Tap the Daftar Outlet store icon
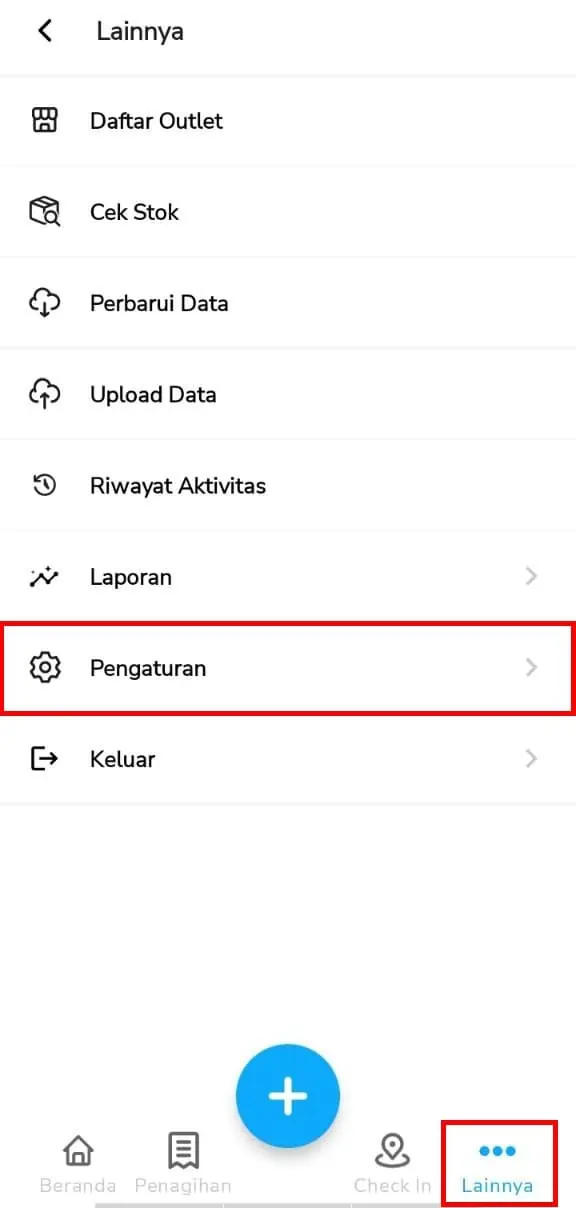Screen dimensions: 576x1208 click(x=44, y=121)
